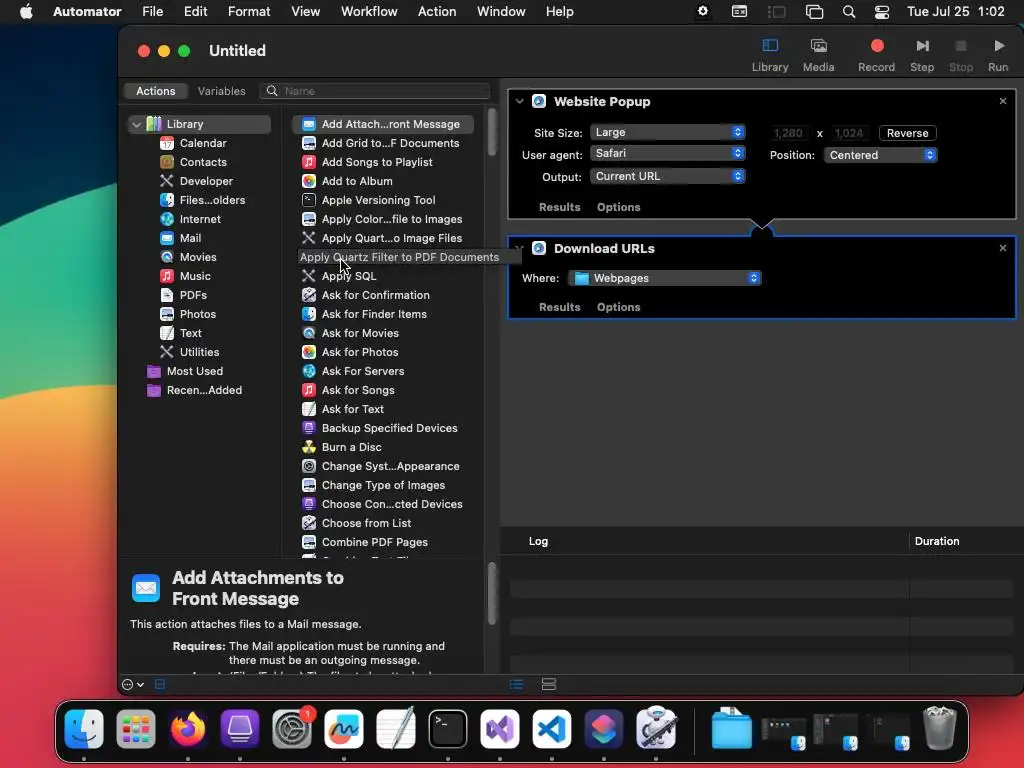Click the description pane scrollbar
This screenshot has height=768, width=1024.
(492, 594)
